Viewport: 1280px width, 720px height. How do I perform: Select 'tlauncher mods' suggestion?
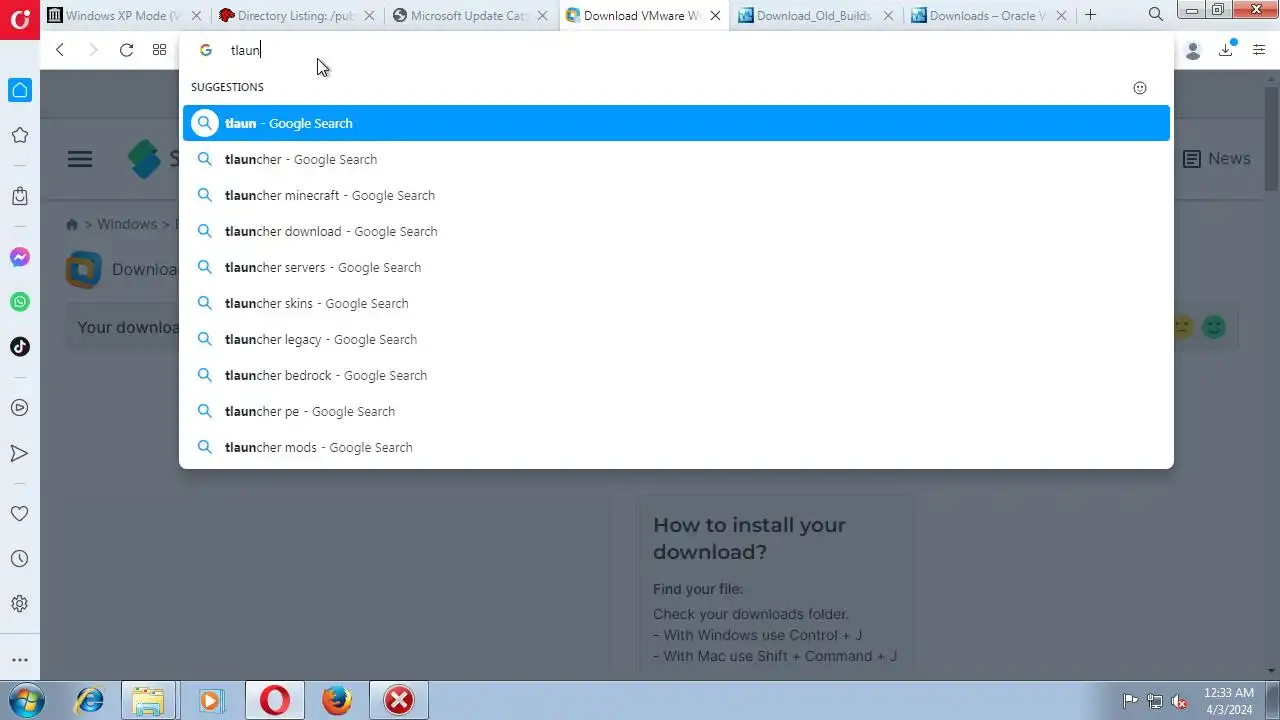pos(676,447)
